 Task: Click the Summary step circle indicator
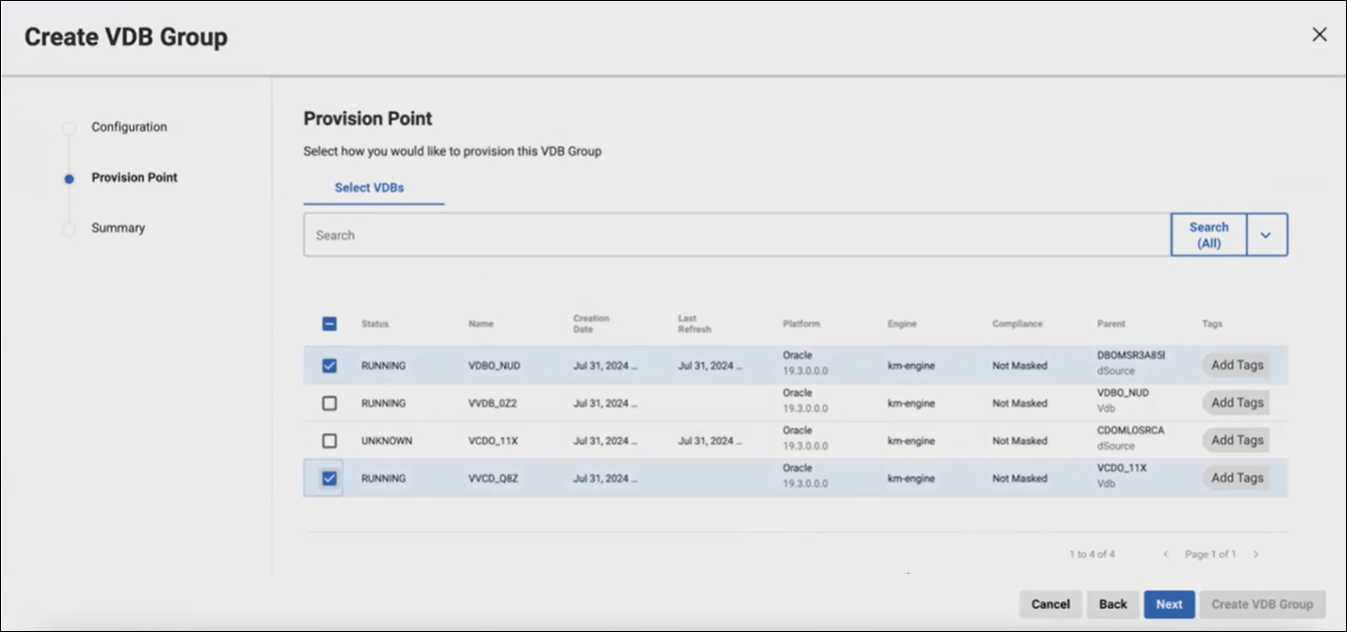click(68, 229)
